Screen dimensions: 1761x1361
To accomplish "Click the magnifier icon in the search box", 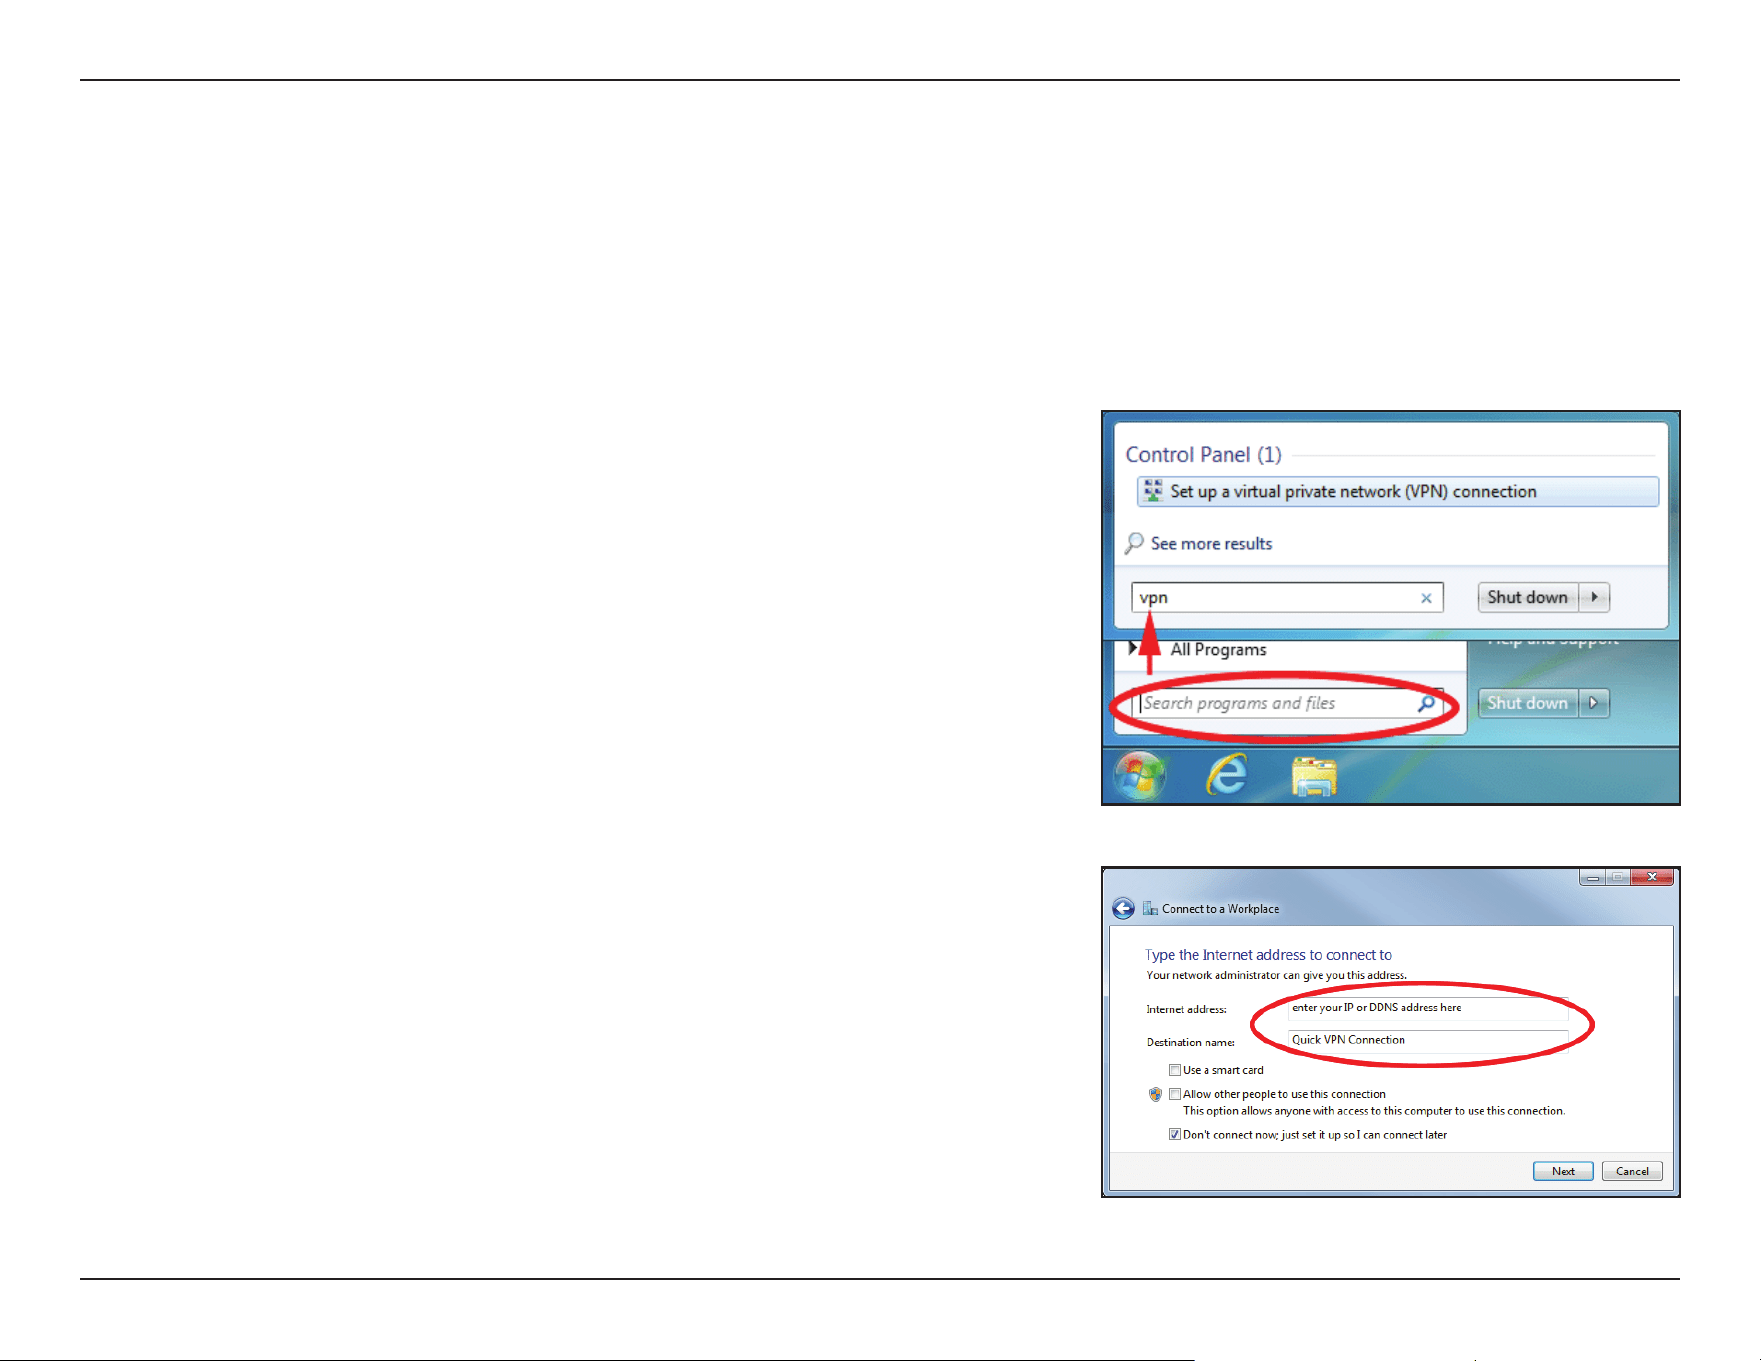I will (1426, 703).
